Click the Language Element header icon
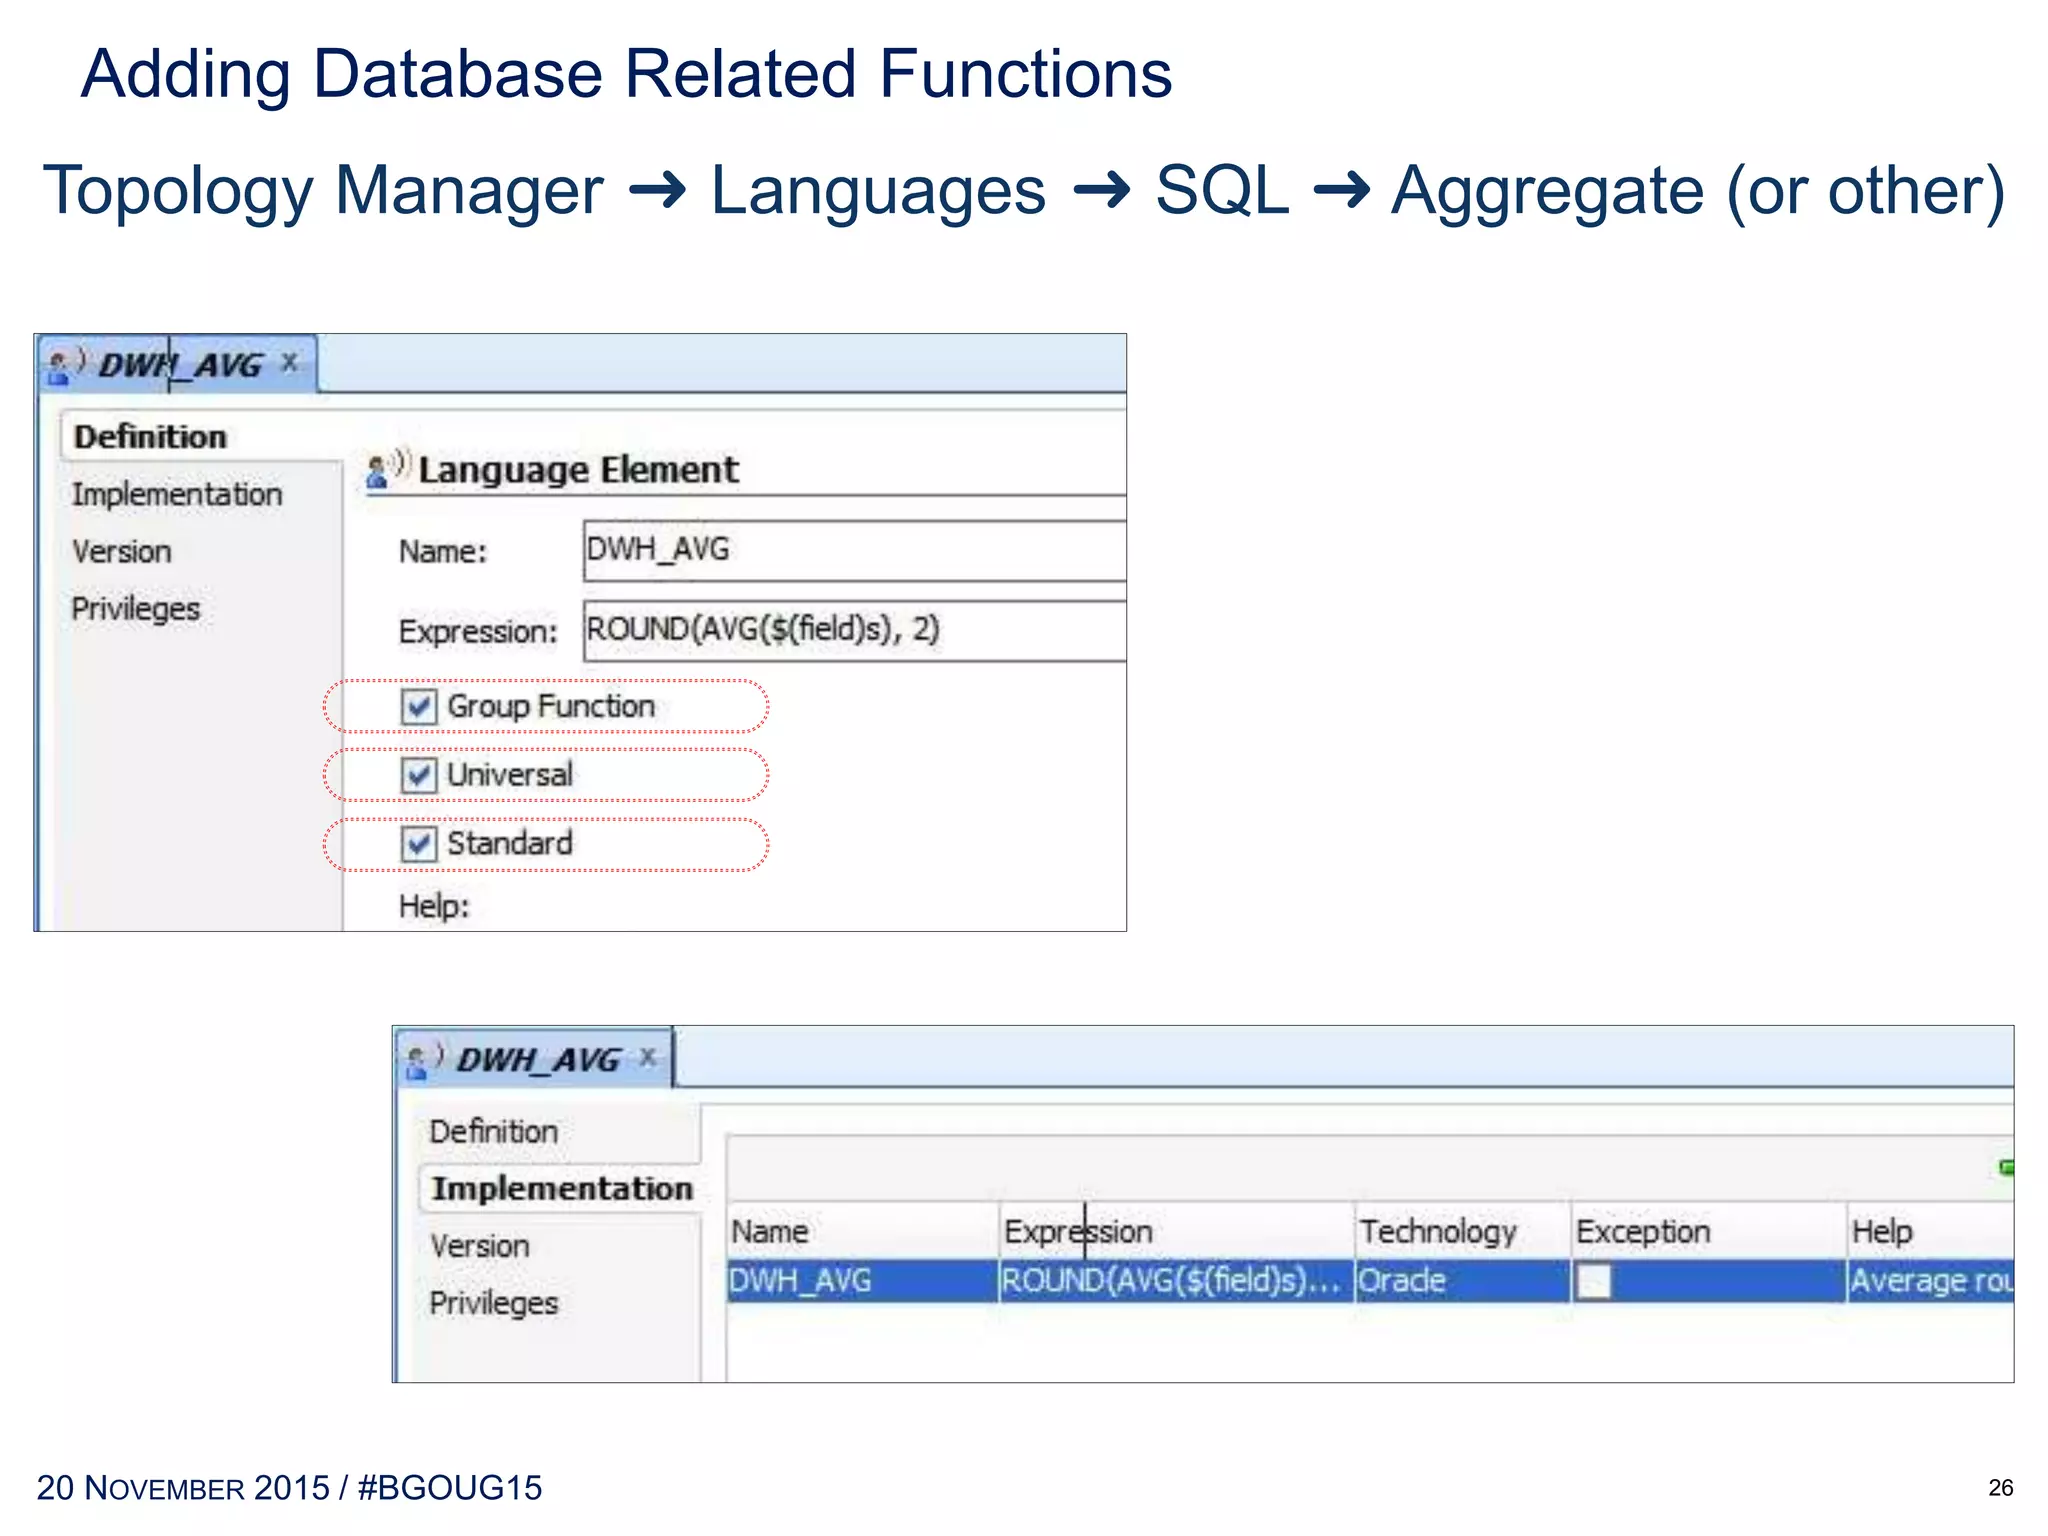 pyautogui.click(x=386, y=469)
